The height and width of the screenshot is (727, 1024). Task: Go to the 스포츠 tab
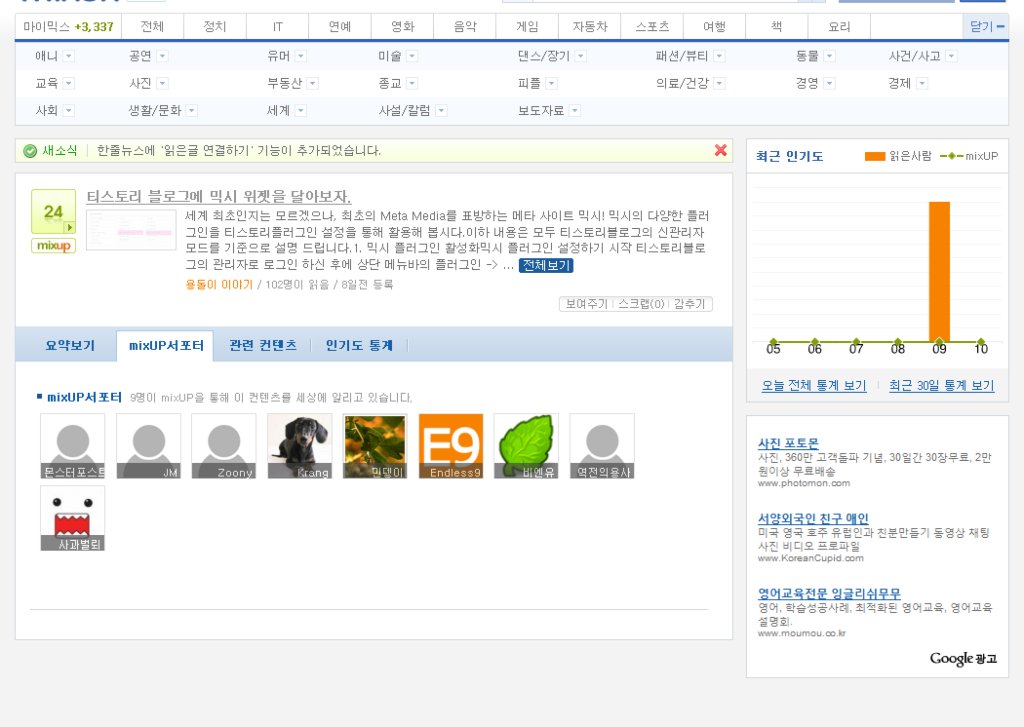652,27
